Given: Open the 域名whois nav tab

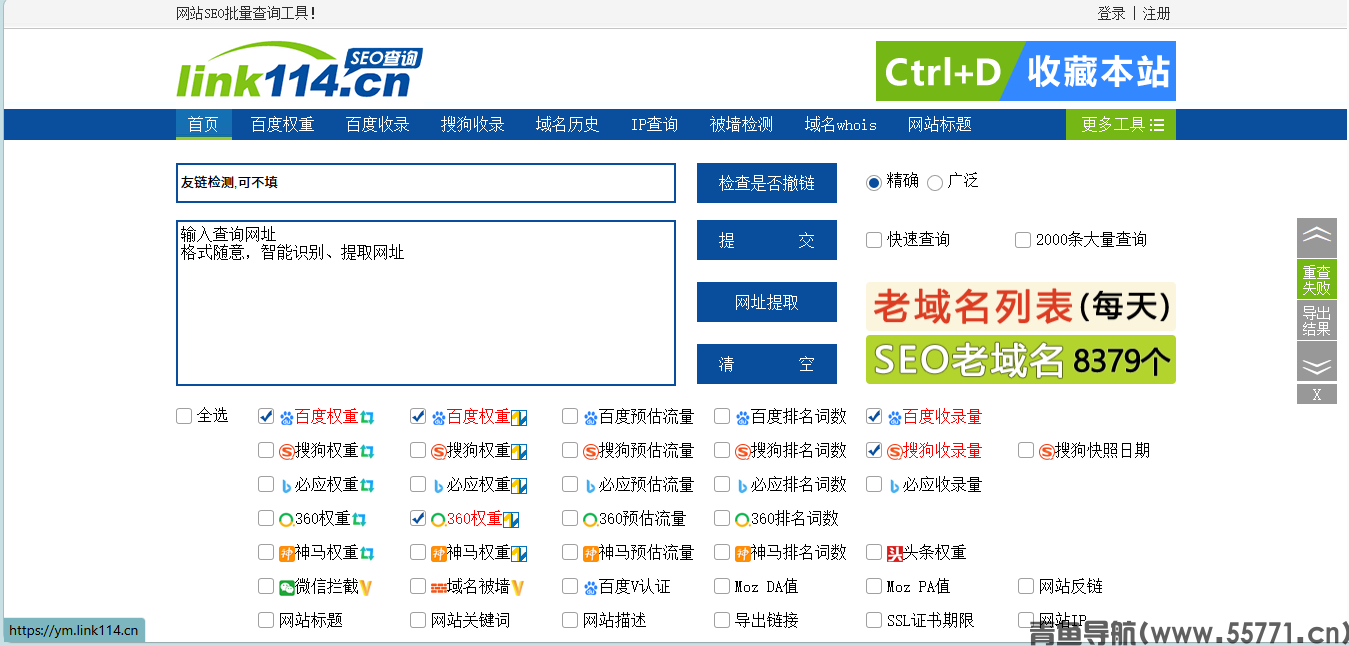Looking at the screenshot, I should [841, 125].
